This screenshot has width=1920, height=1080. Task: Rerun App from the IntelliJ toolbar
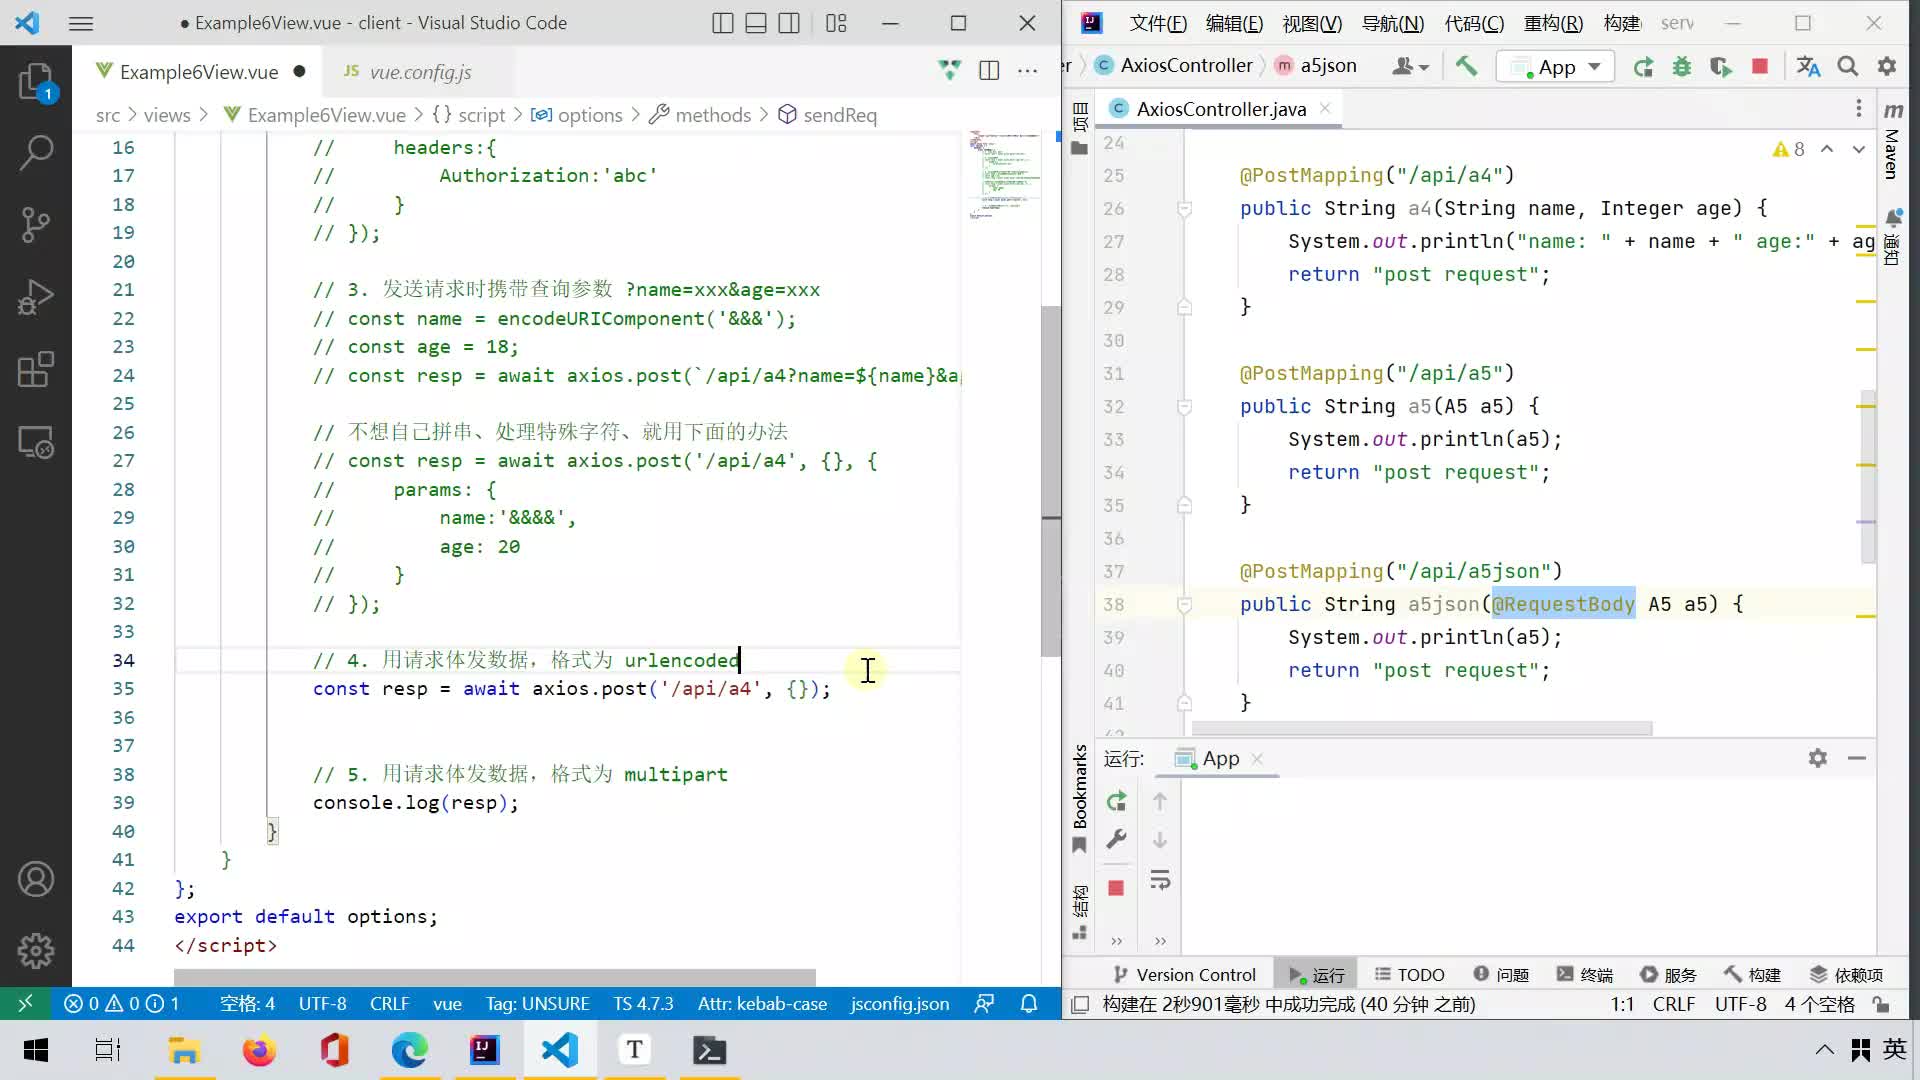[1643, 67]
